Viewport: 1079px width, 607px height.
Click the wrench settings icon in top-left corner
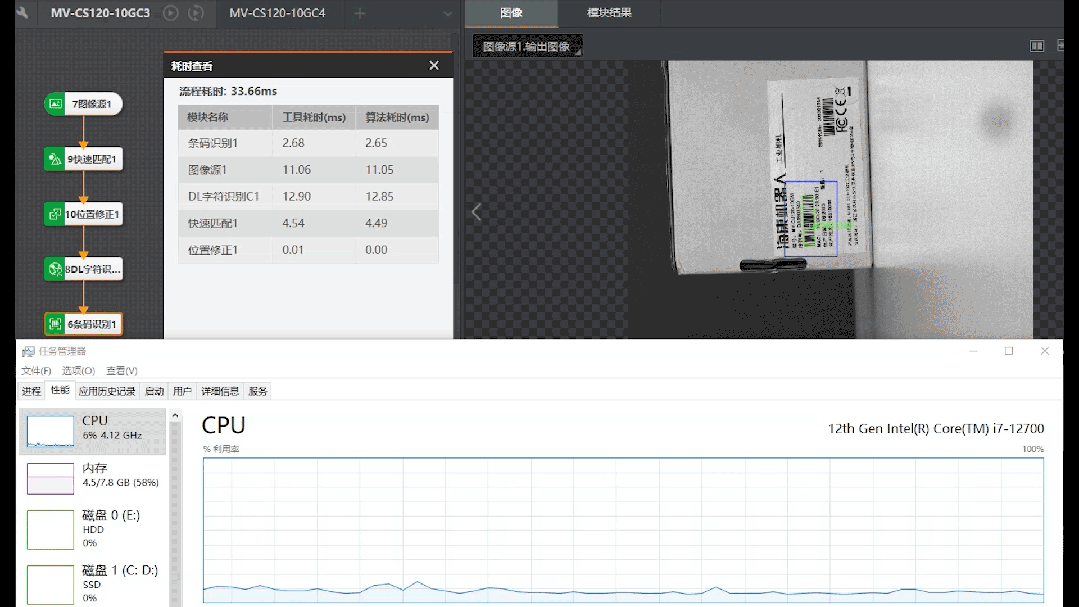coord(22,13)
